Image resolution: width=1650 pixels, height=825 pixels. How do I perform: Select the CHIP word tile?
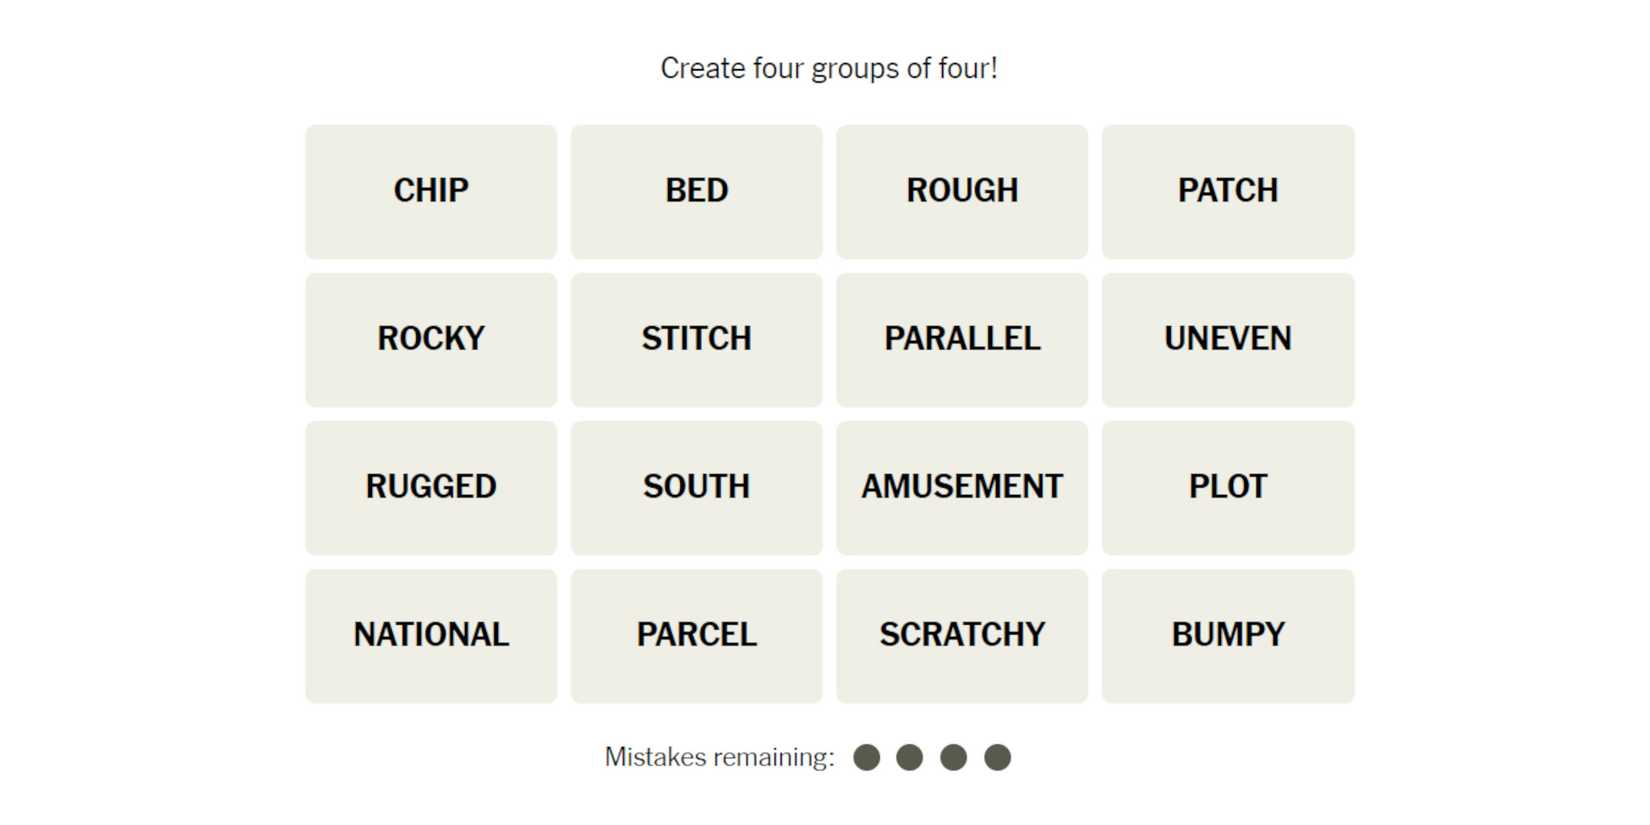coord(431,191)
